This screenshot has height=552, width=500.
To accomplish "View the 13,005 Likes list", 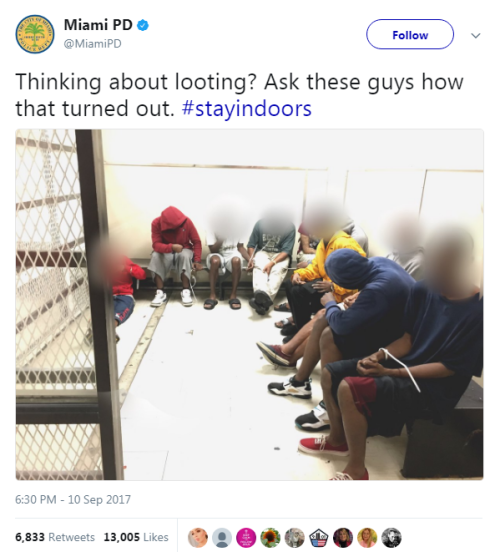I will 136,537.
